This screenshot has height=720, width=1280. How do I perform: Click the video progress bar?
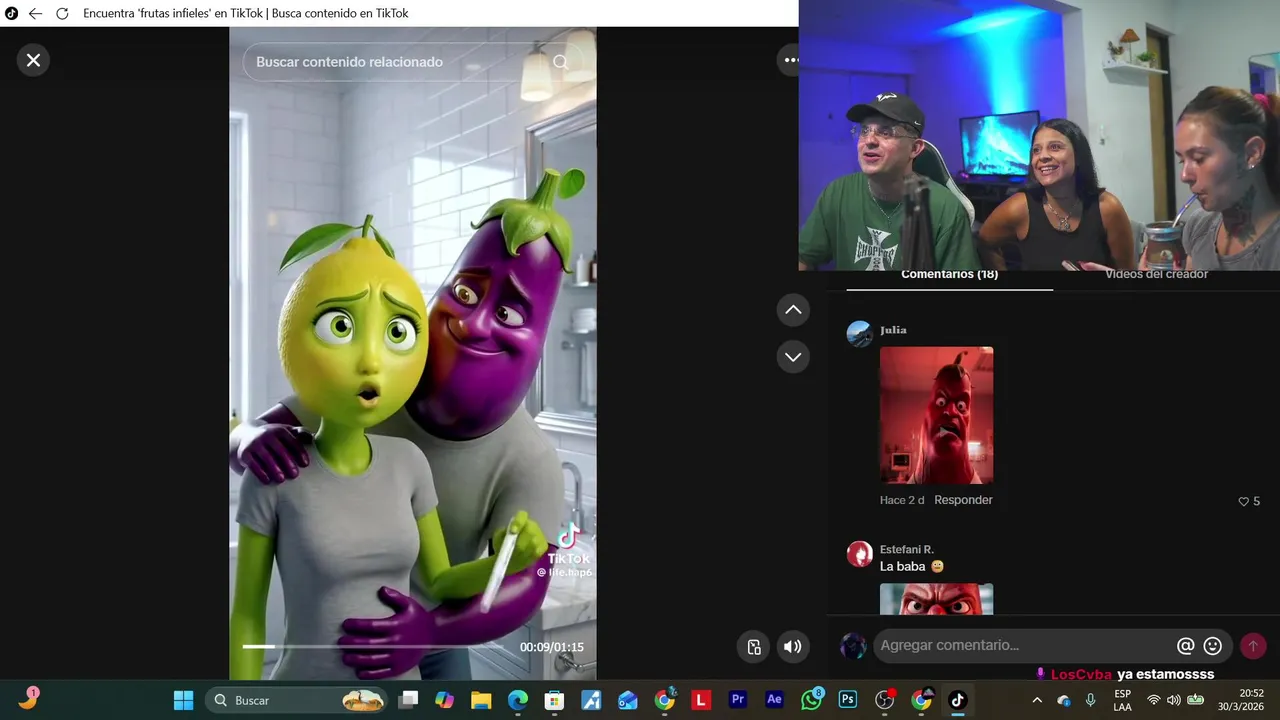click(x=372, y=647)
